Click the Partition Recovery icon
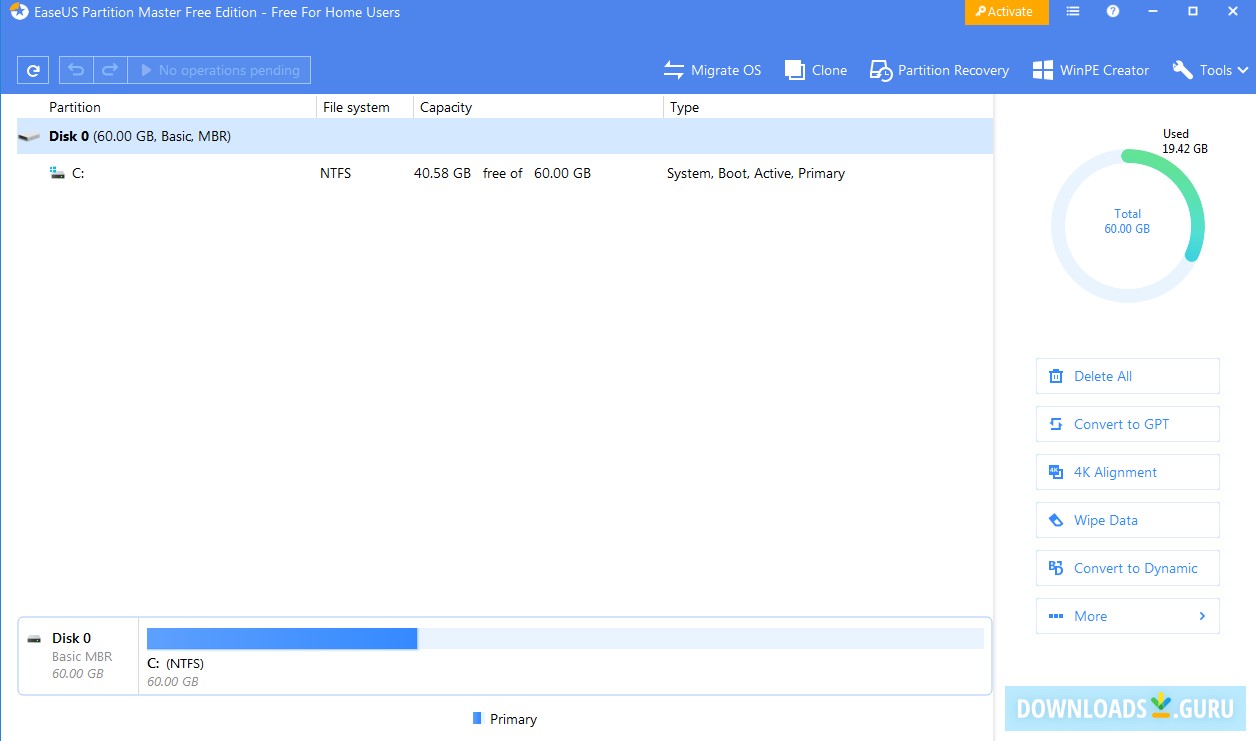This screenshot has width=1256, height=741. pos(880,70)
